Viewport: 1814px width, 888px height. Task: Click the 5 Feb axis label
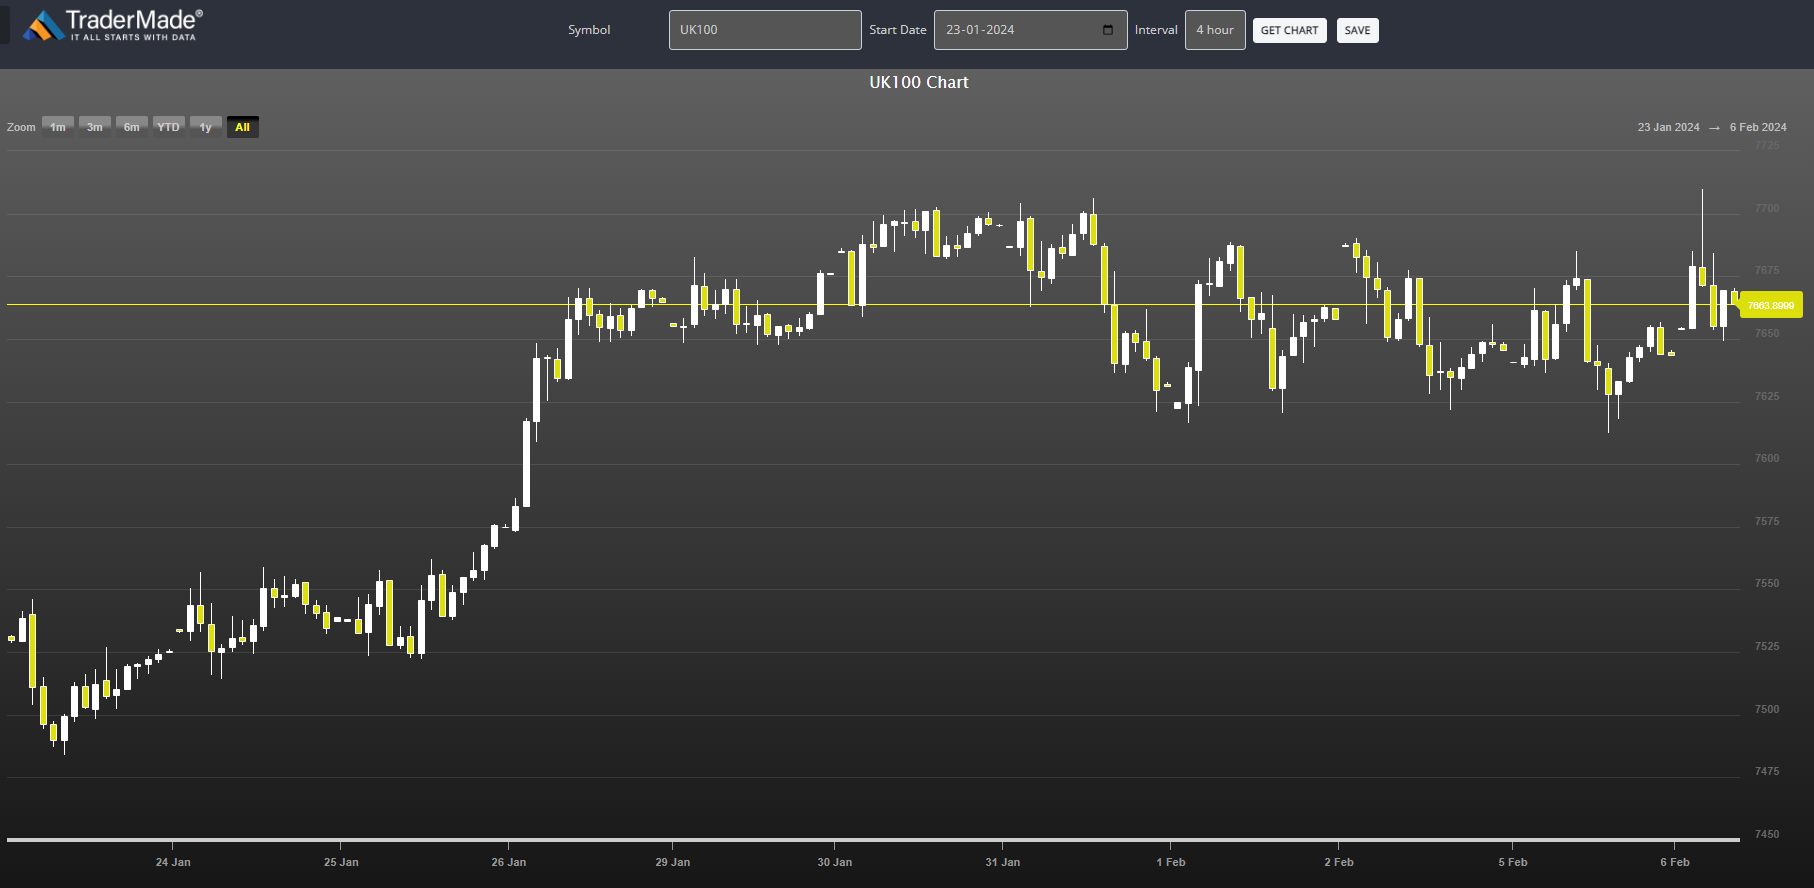point(1513,862)
